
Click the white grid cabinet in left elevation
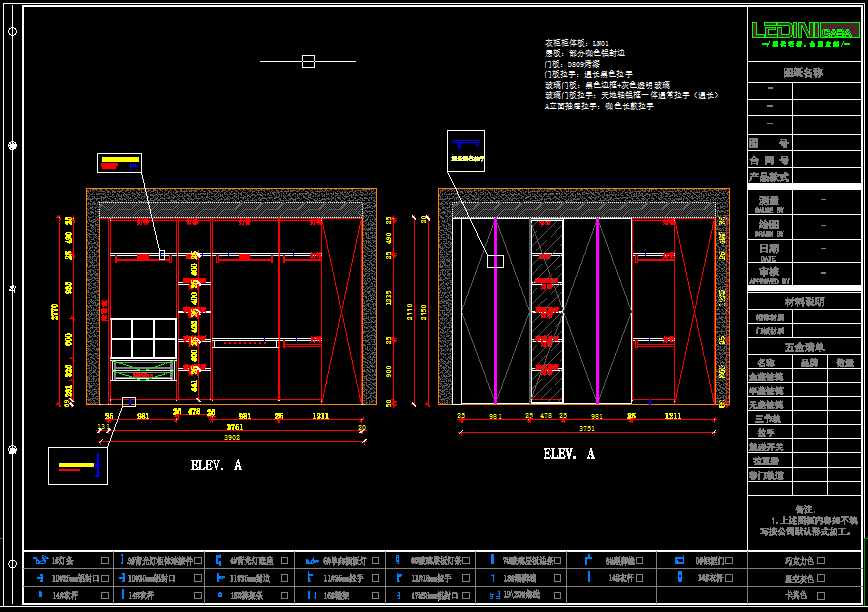tap(143, 338)
